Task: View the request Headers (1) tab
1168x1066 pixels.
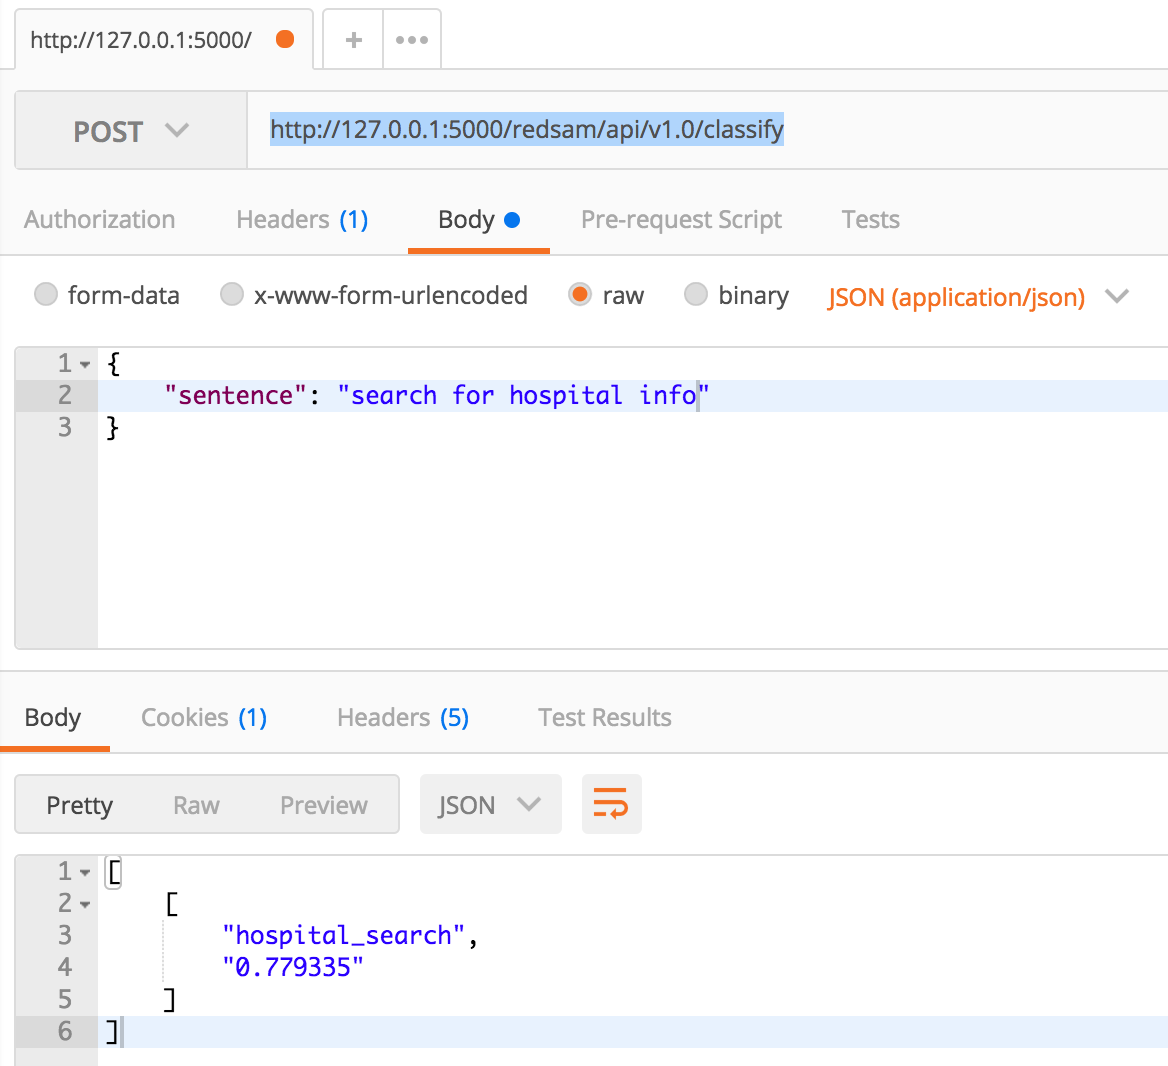Action: pos(302,219)
